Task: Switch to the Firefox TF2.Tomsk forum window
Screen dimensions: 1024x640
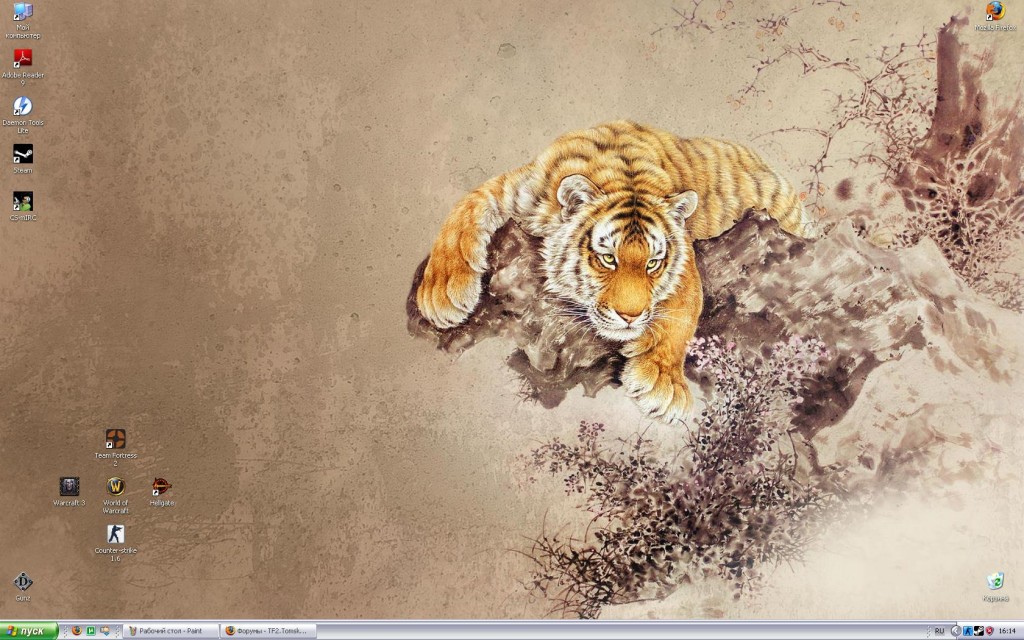Action: tap(268, 631)
